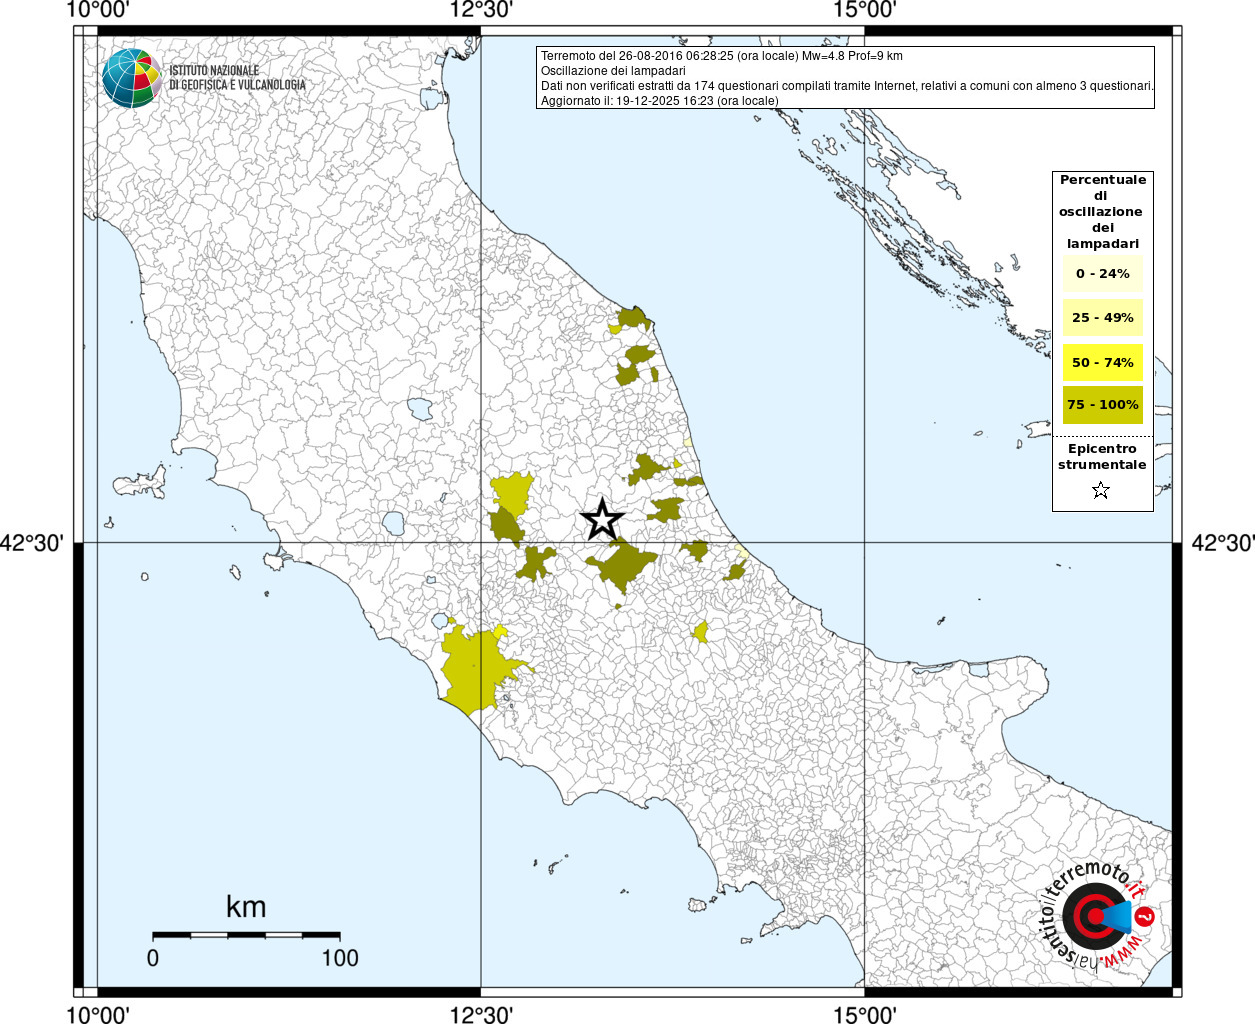The image size is (1255, 1024).
Task: Click the '100' value on the scale bar
Action: pos(340,958)
